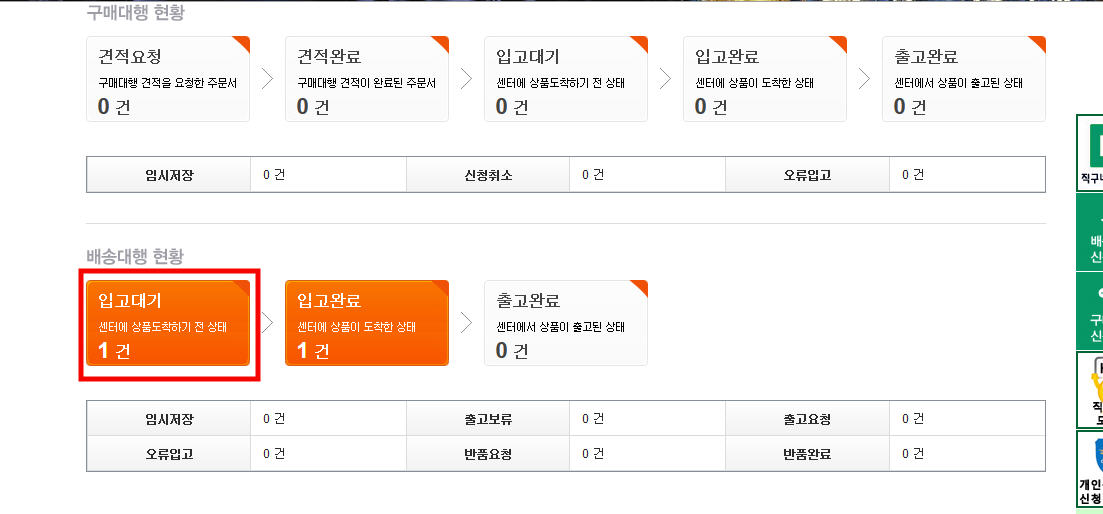Open the green 직구 icon banner in sidebar

click(x=1090, y=153)
